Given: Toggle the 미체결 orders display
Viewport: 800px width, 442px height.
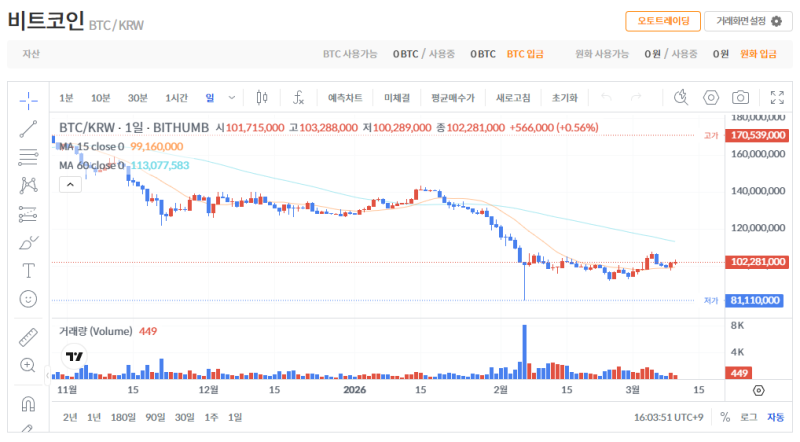Looking at the screenshot, I should pos(397,98).
